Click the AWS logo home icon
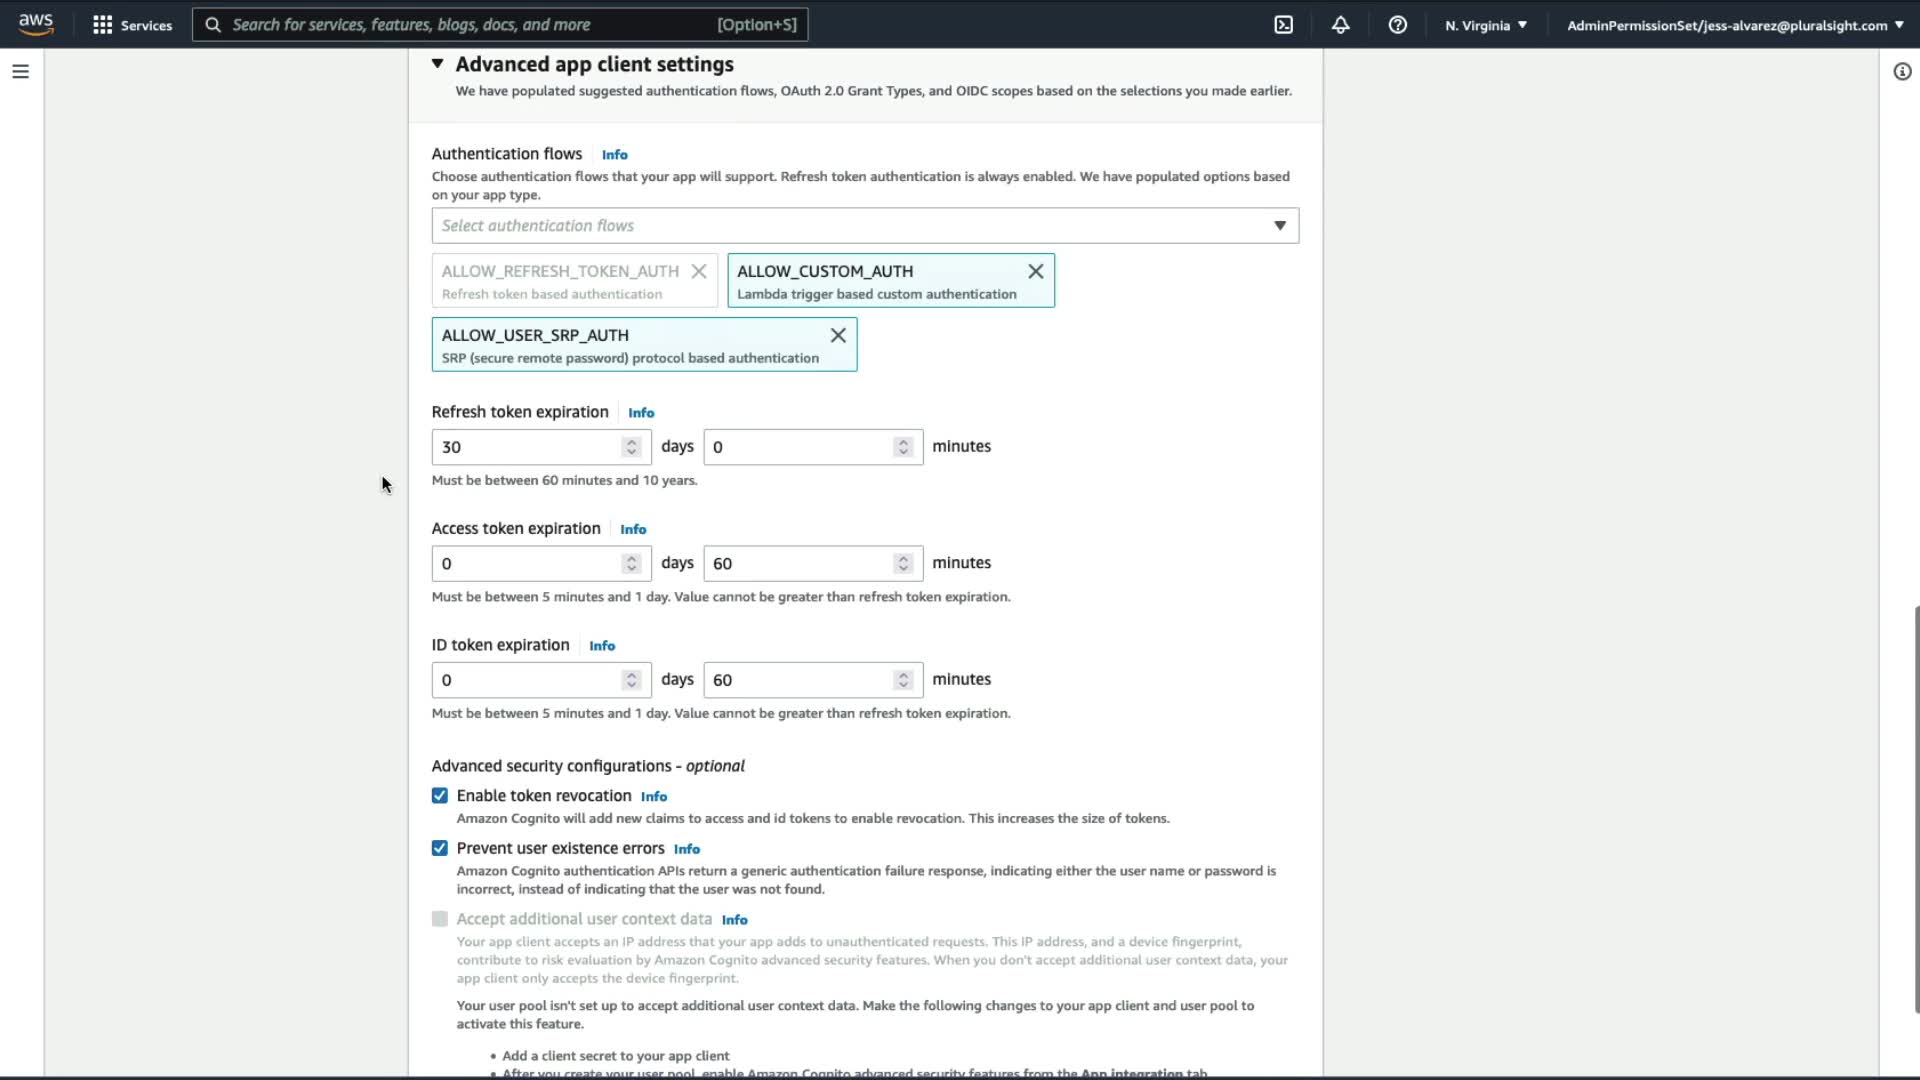Image resolution: width=1920 pixels, height=1080 pixels. [36, 24]
